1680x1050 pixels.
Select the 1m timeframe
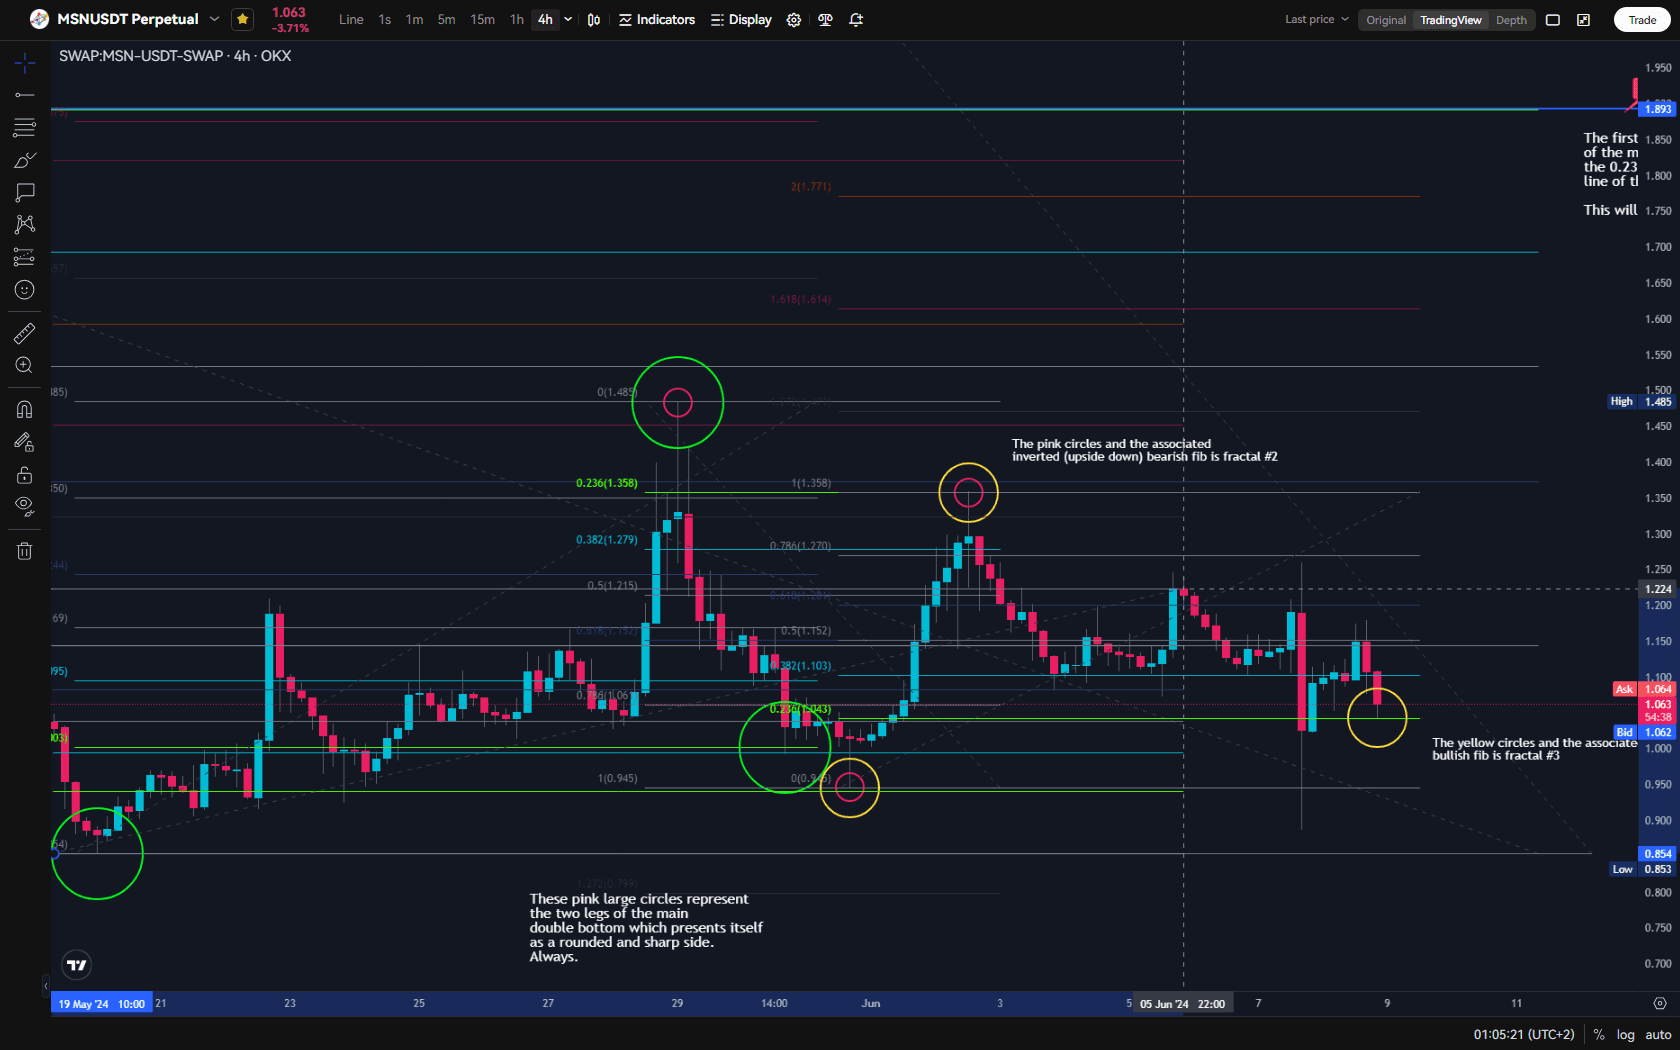pyautogui.click(x=414, y=19)
